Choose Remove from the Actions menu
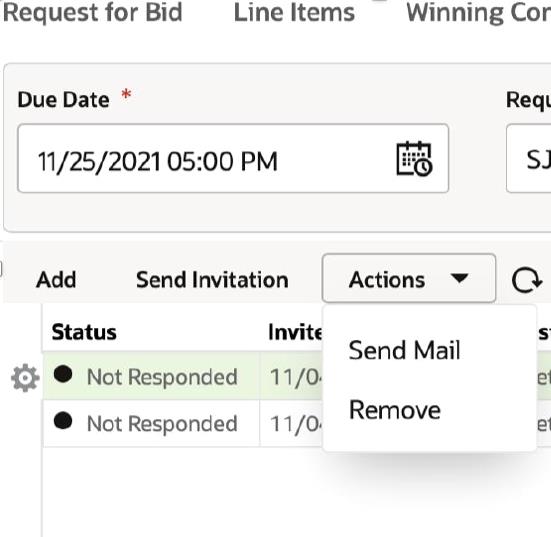 point(395,410)
